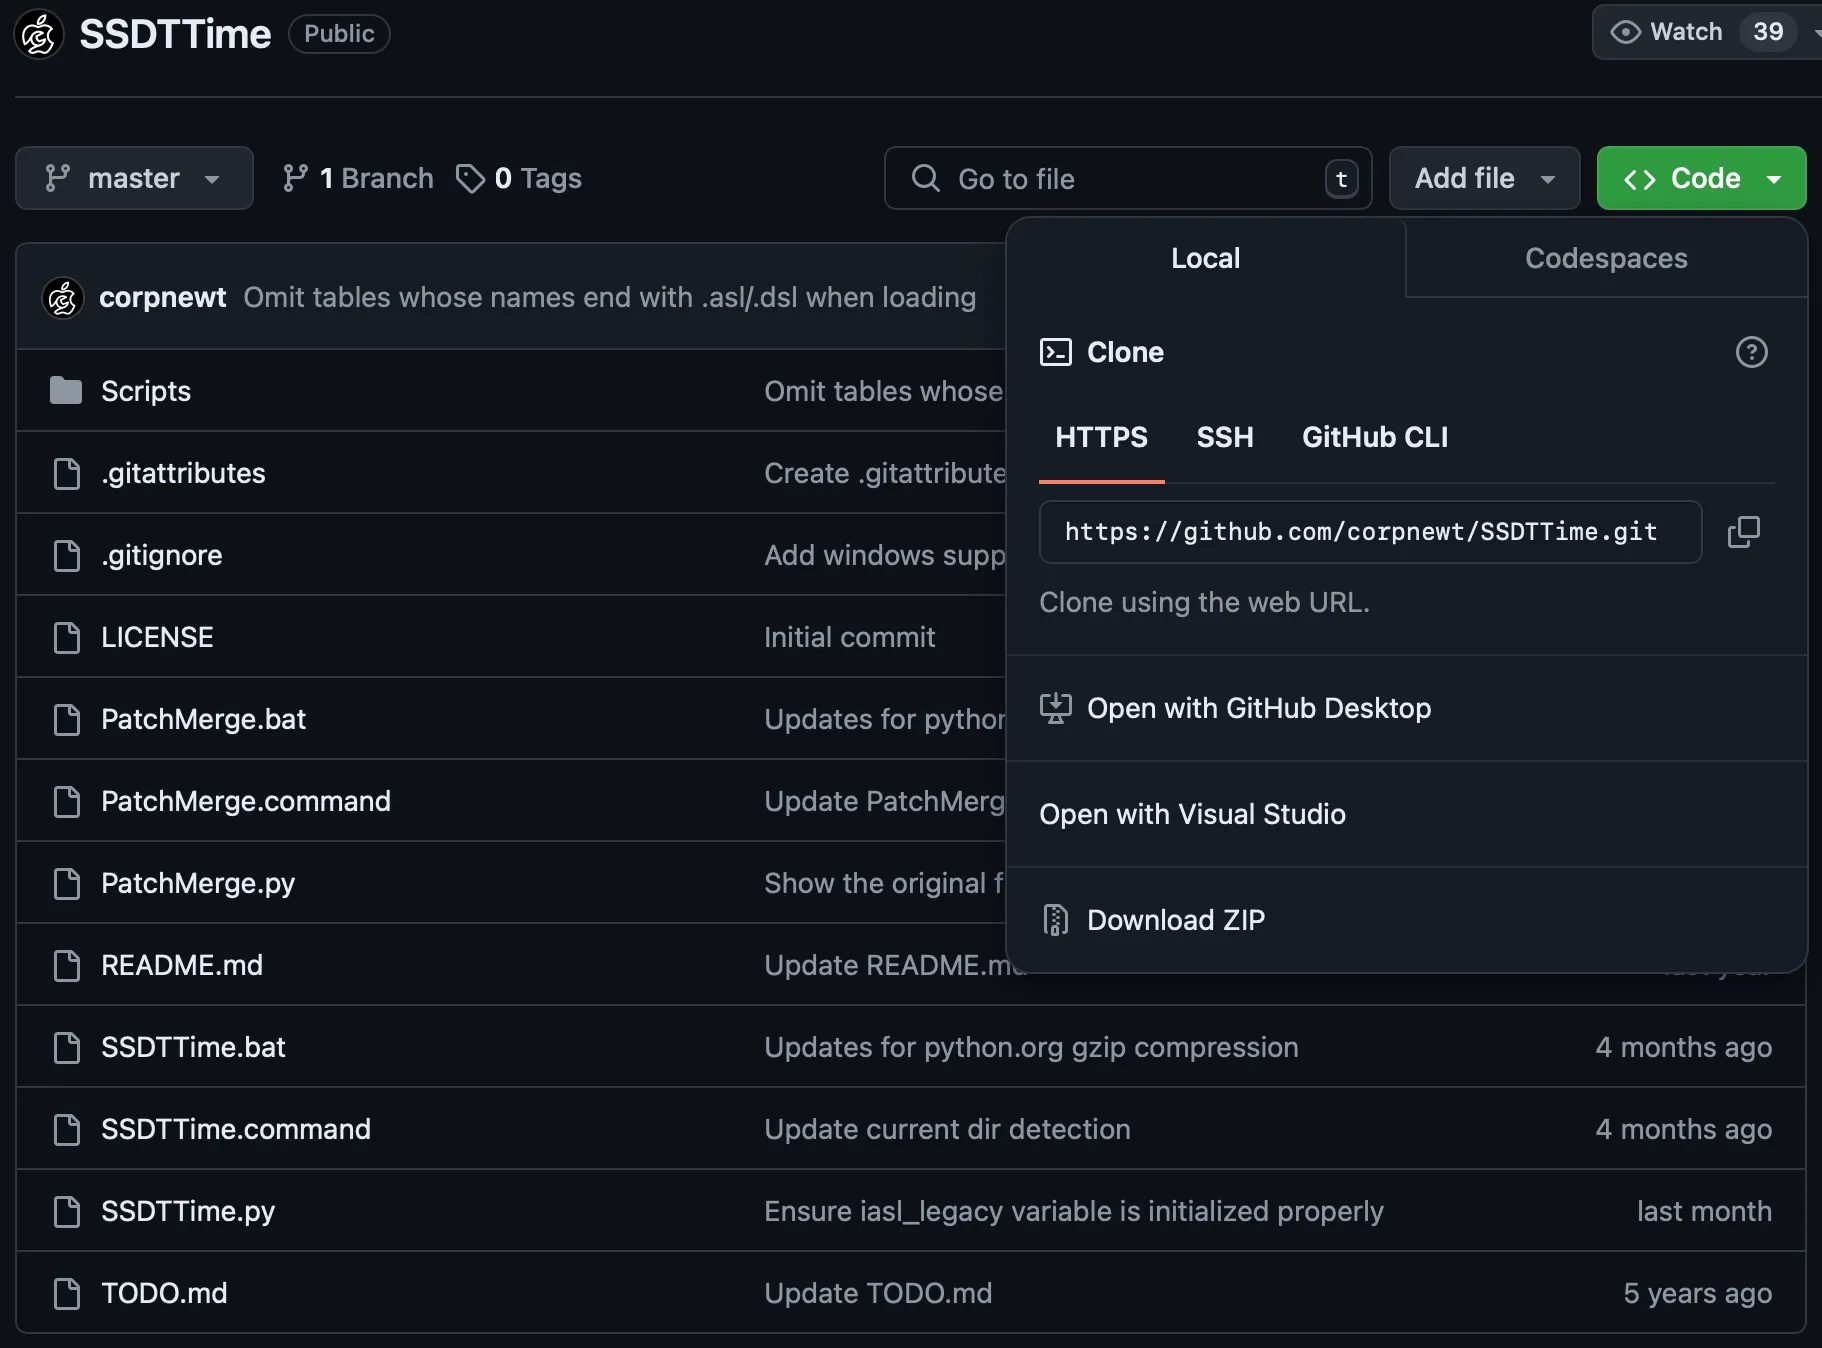Image resolution: width=1822 pixels, height=1348 pixels.
Task: Copy the clone URL to clipboard
Action: pos(1743,532)
